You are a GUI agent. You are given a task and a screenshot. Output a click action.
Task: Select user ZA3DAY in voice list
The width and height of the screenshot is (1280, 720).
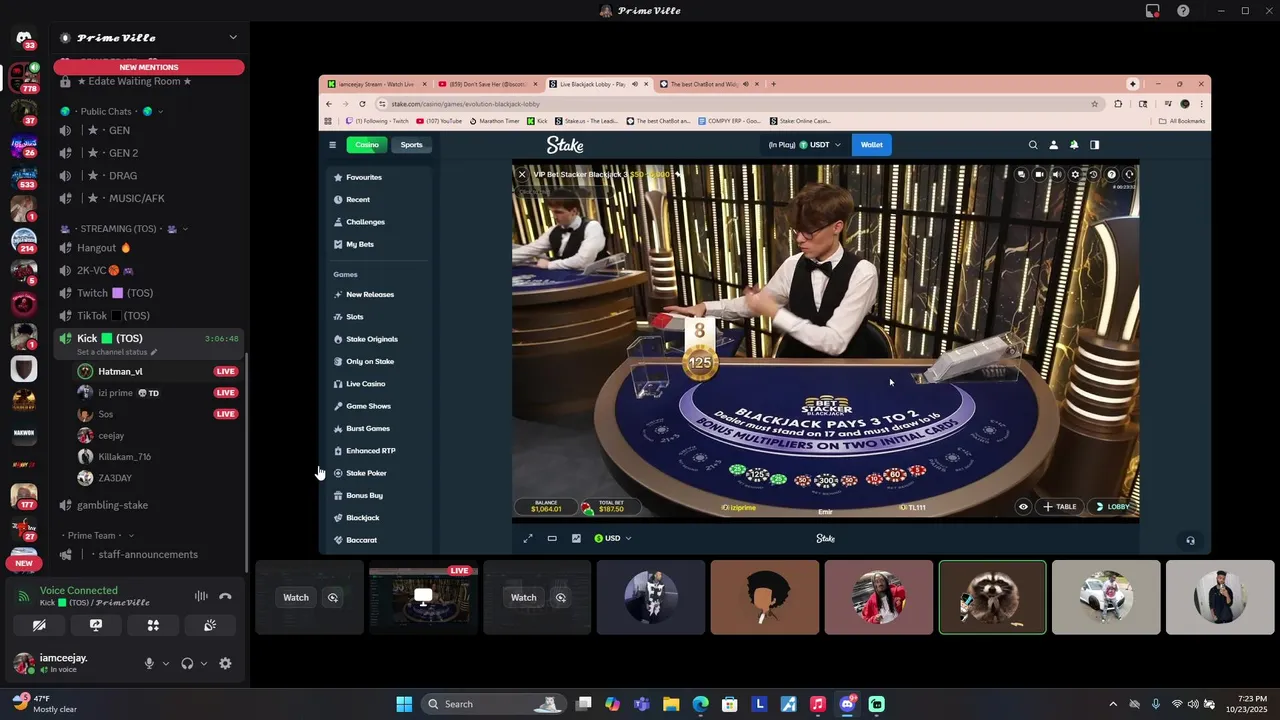tap(155, 478)
